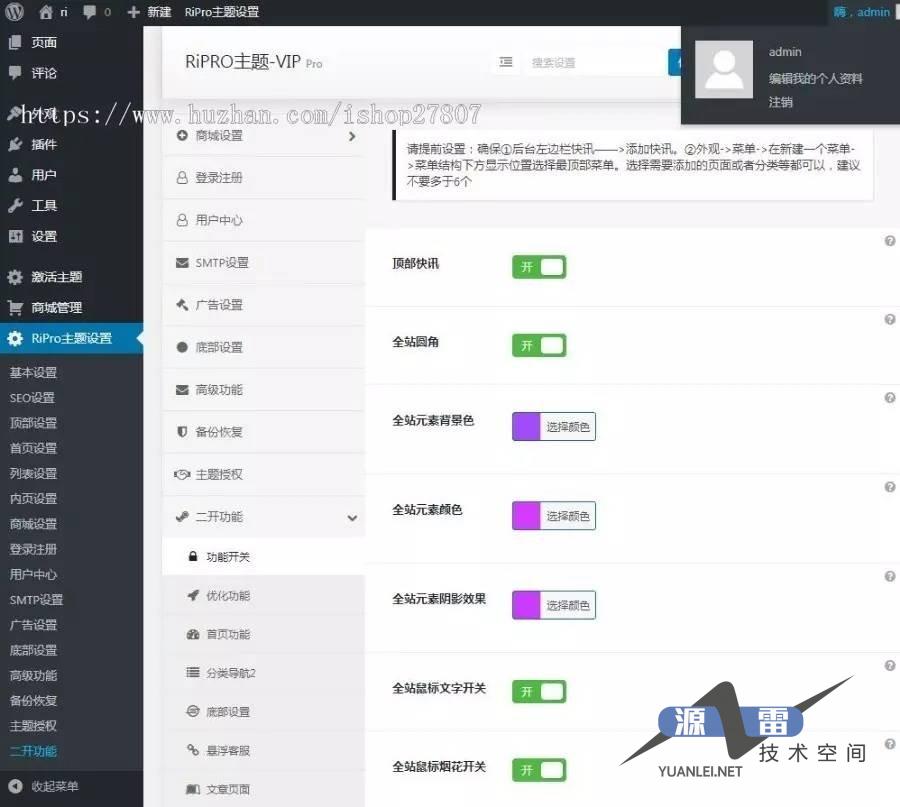The width and height of the screenshot is (900, 807).
Task: Click the 编辑我的个人资料 link
Action: tap(815, 79)
